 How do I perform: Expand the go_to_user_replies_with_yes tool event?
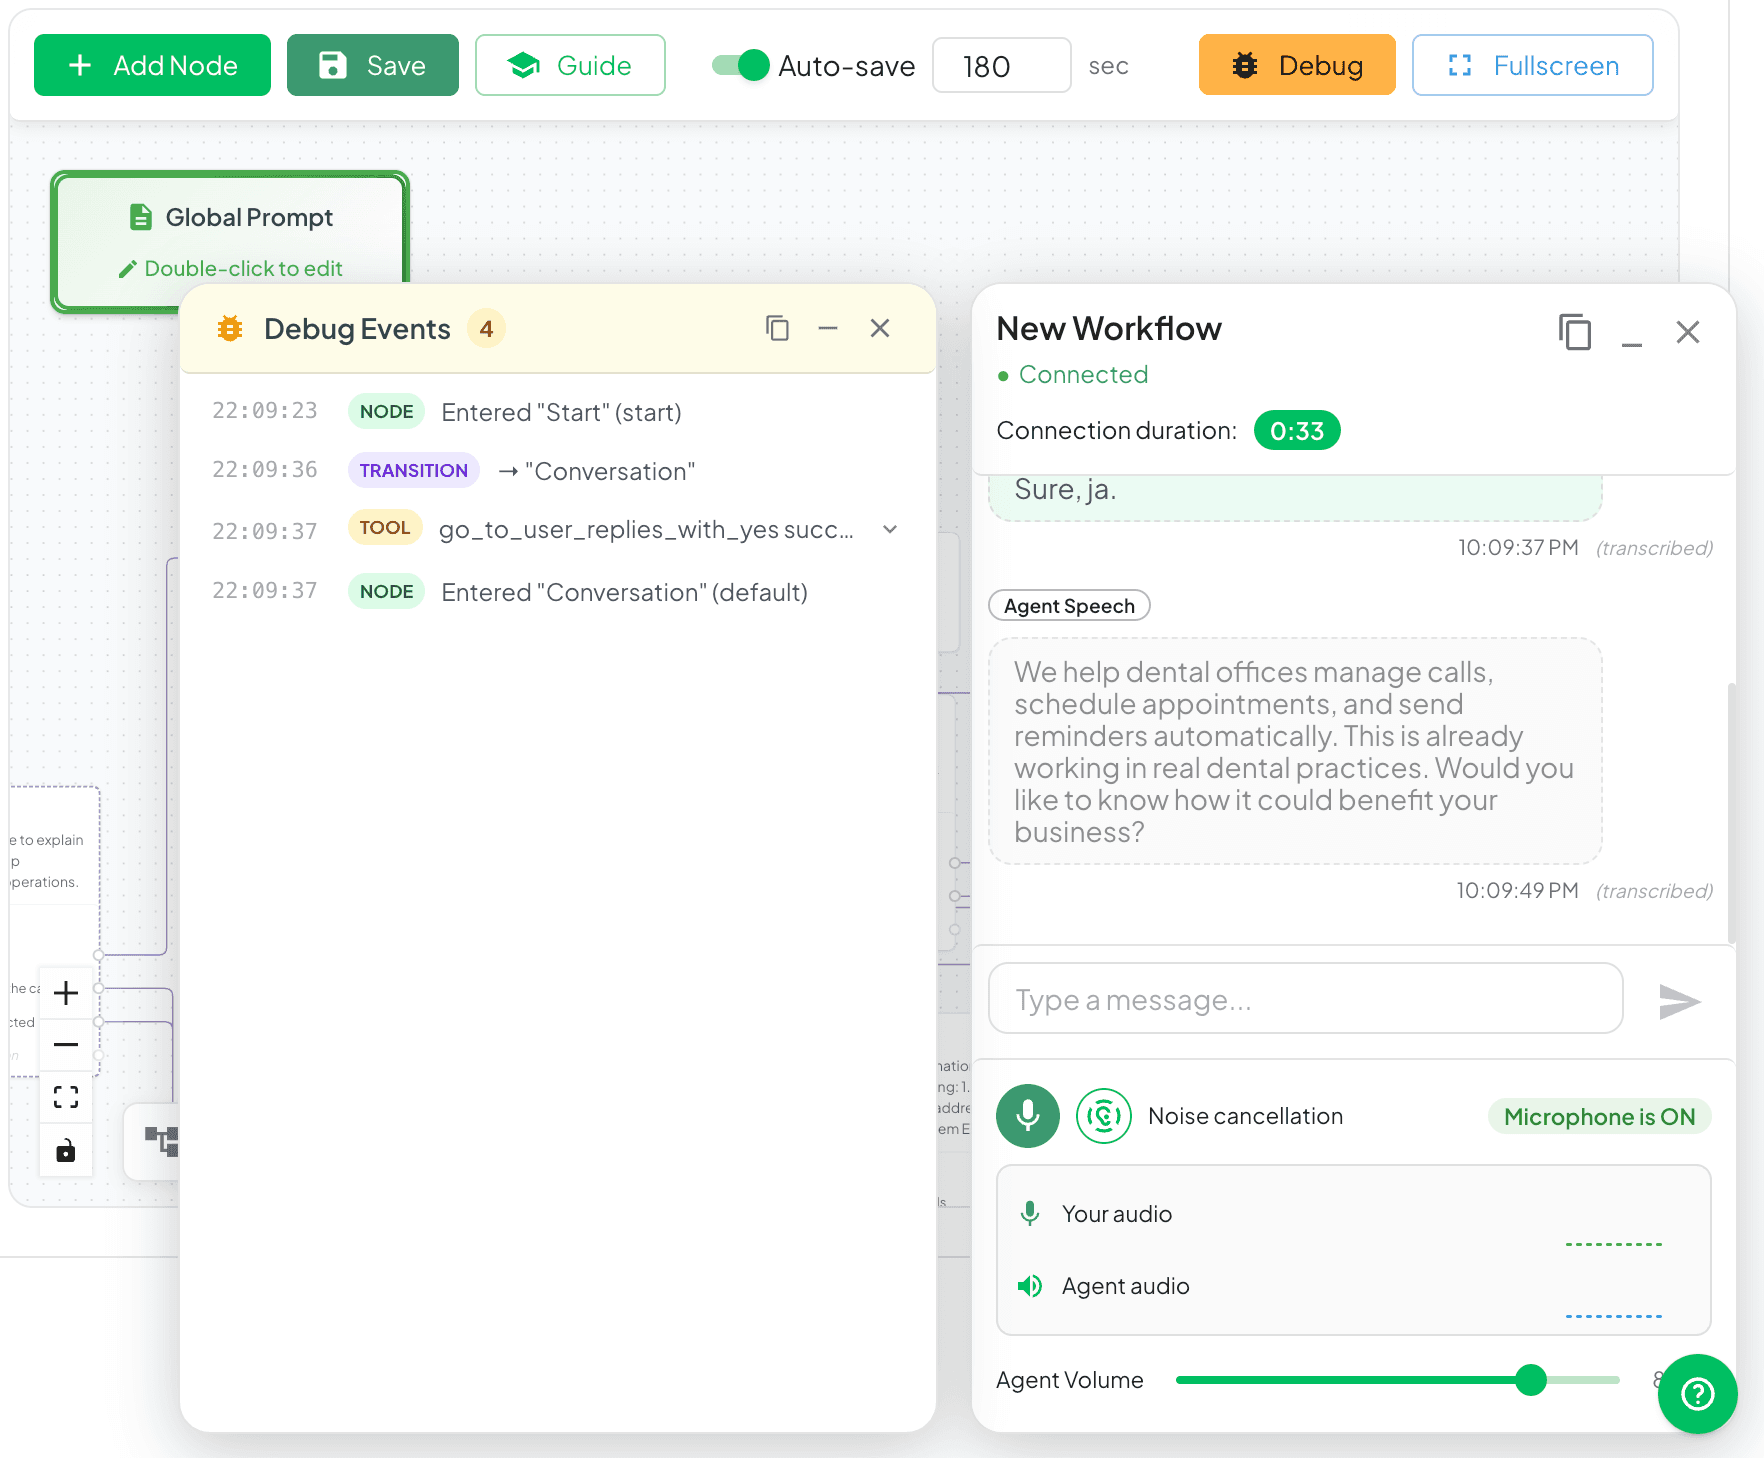[x=890, y=530]
